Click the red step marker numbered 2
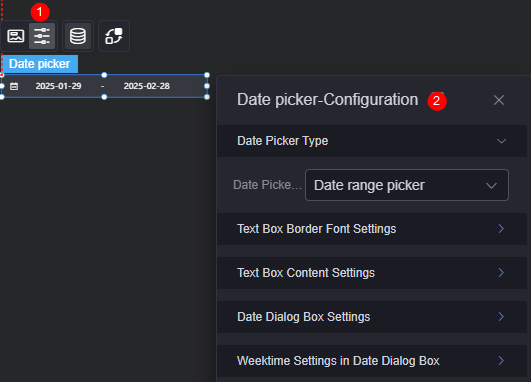The width and height of the screenshot is (531, 382). tap(437, 101)
